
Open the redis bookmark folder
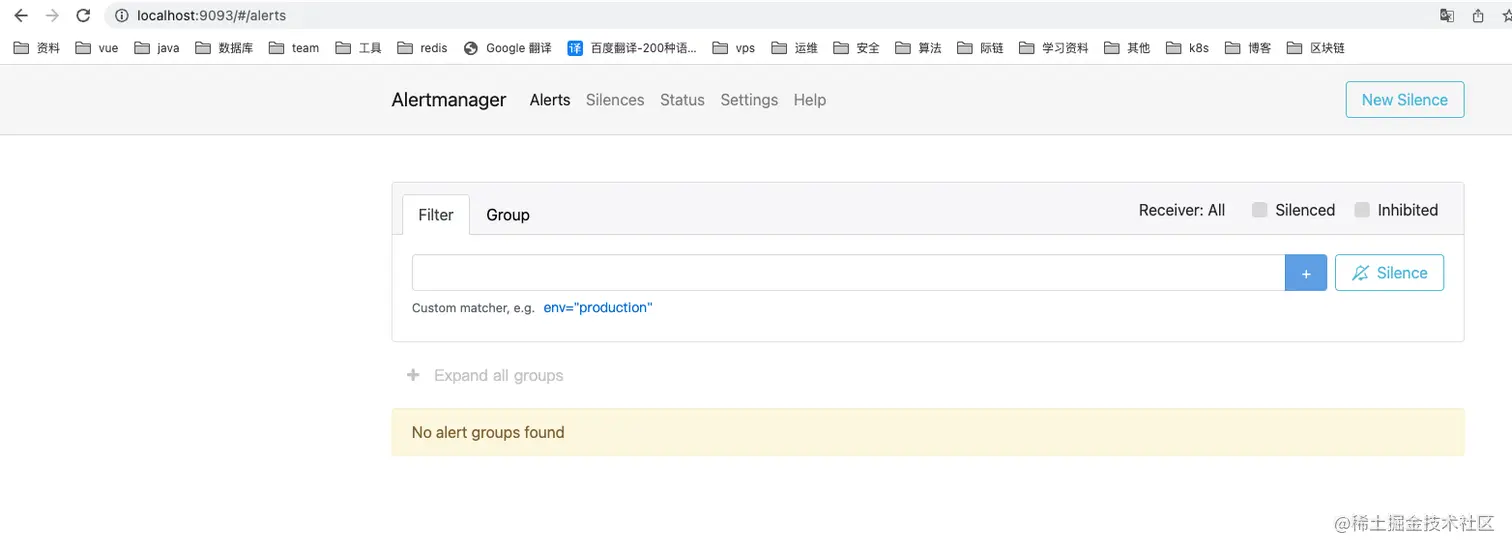422,48
